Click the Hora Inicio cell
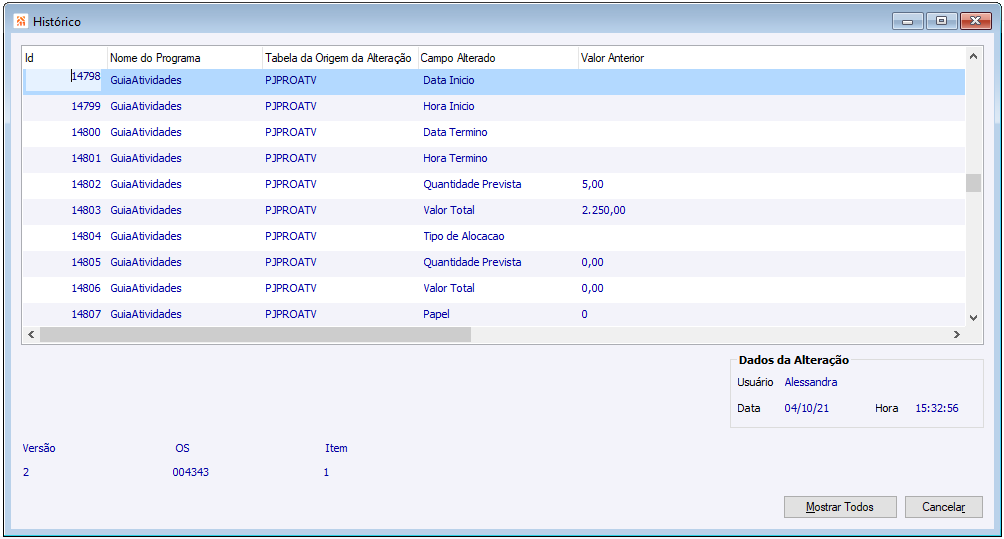 tap(449, 106)
